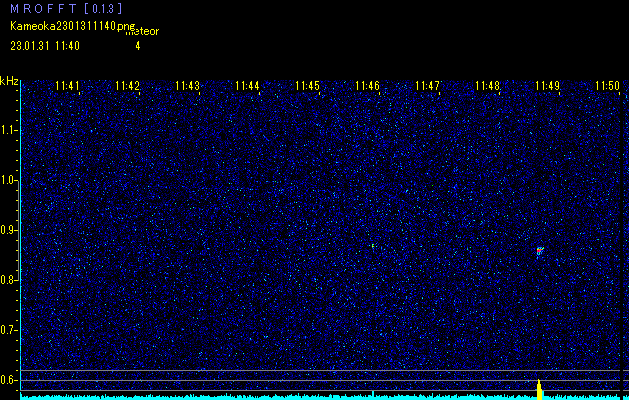The height and width of the screenshot is (400, 629).
Task: Click the 11:50 time axis label
Action: (x=607, y=86)
